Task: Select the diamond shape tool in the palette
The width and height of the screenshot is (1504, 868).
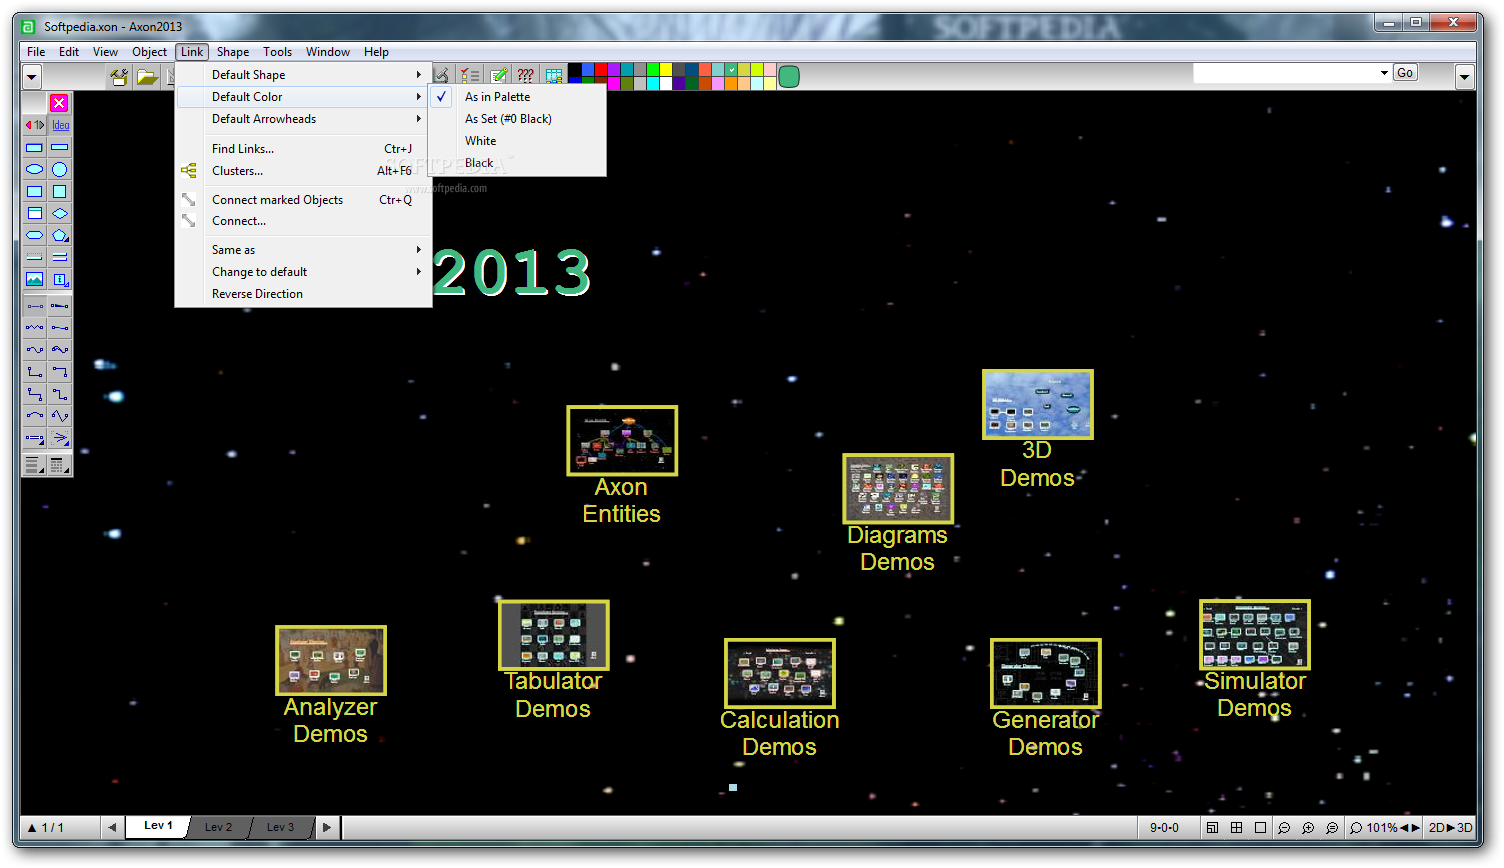Action: pos(60,213)
